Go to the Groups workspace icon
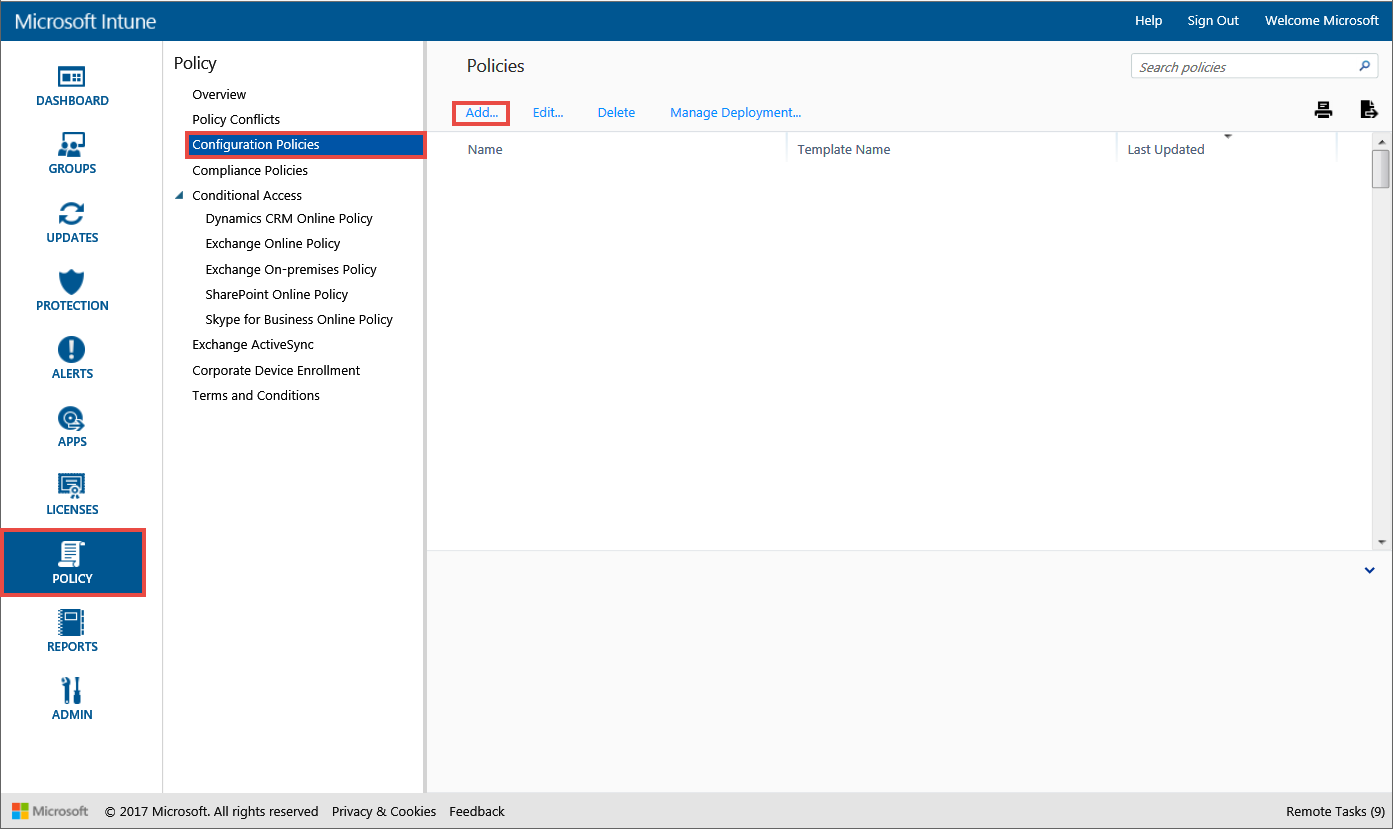The height and width of the screenshot is (829, 1393). pyautogui.click(x=72, y=145)
